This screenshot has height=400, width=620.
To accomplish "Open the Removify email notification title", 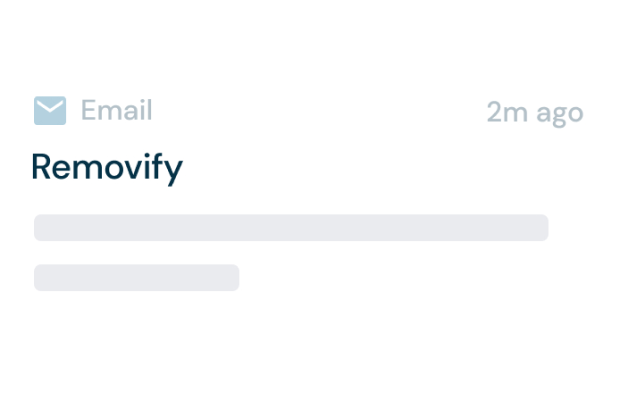I will [x=107, y=168].
